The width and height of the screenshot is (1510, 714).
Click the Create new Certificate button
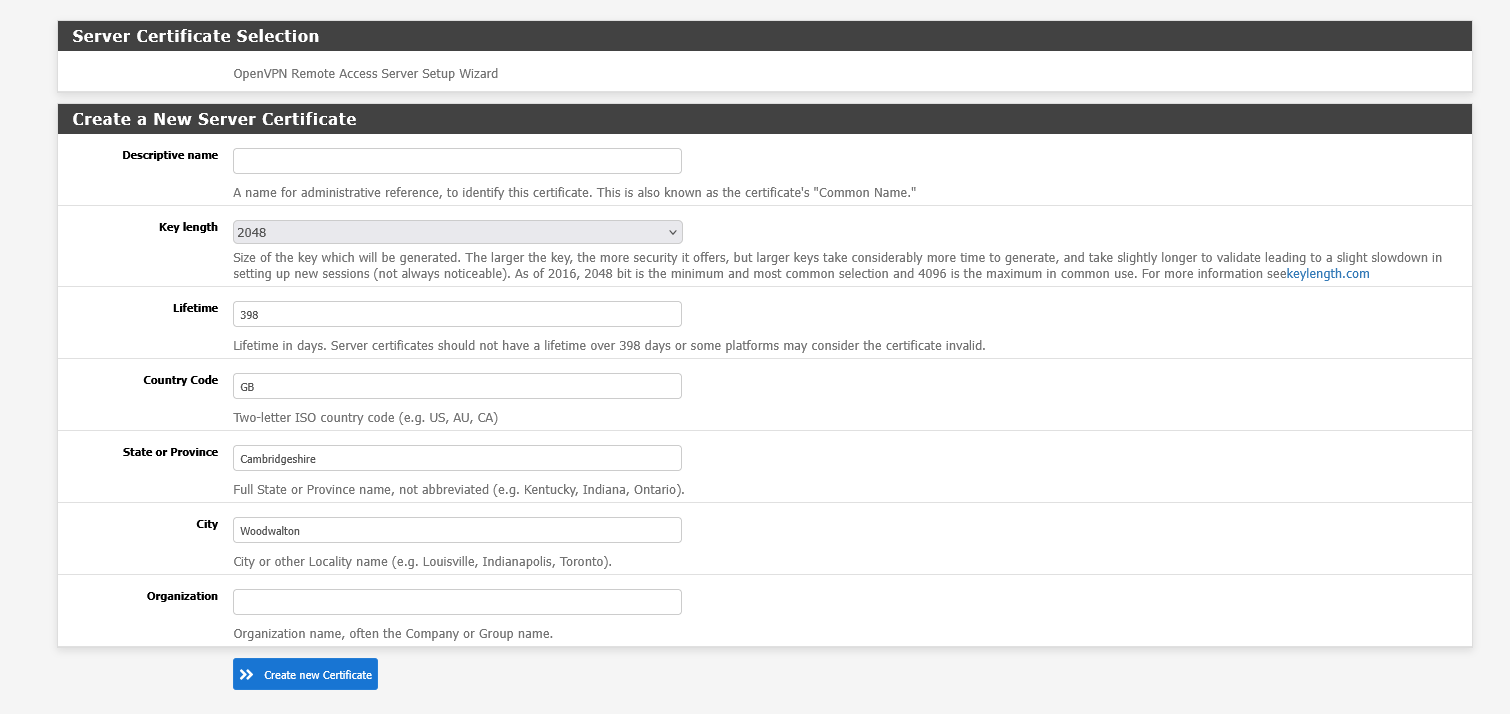click(305, 673)
